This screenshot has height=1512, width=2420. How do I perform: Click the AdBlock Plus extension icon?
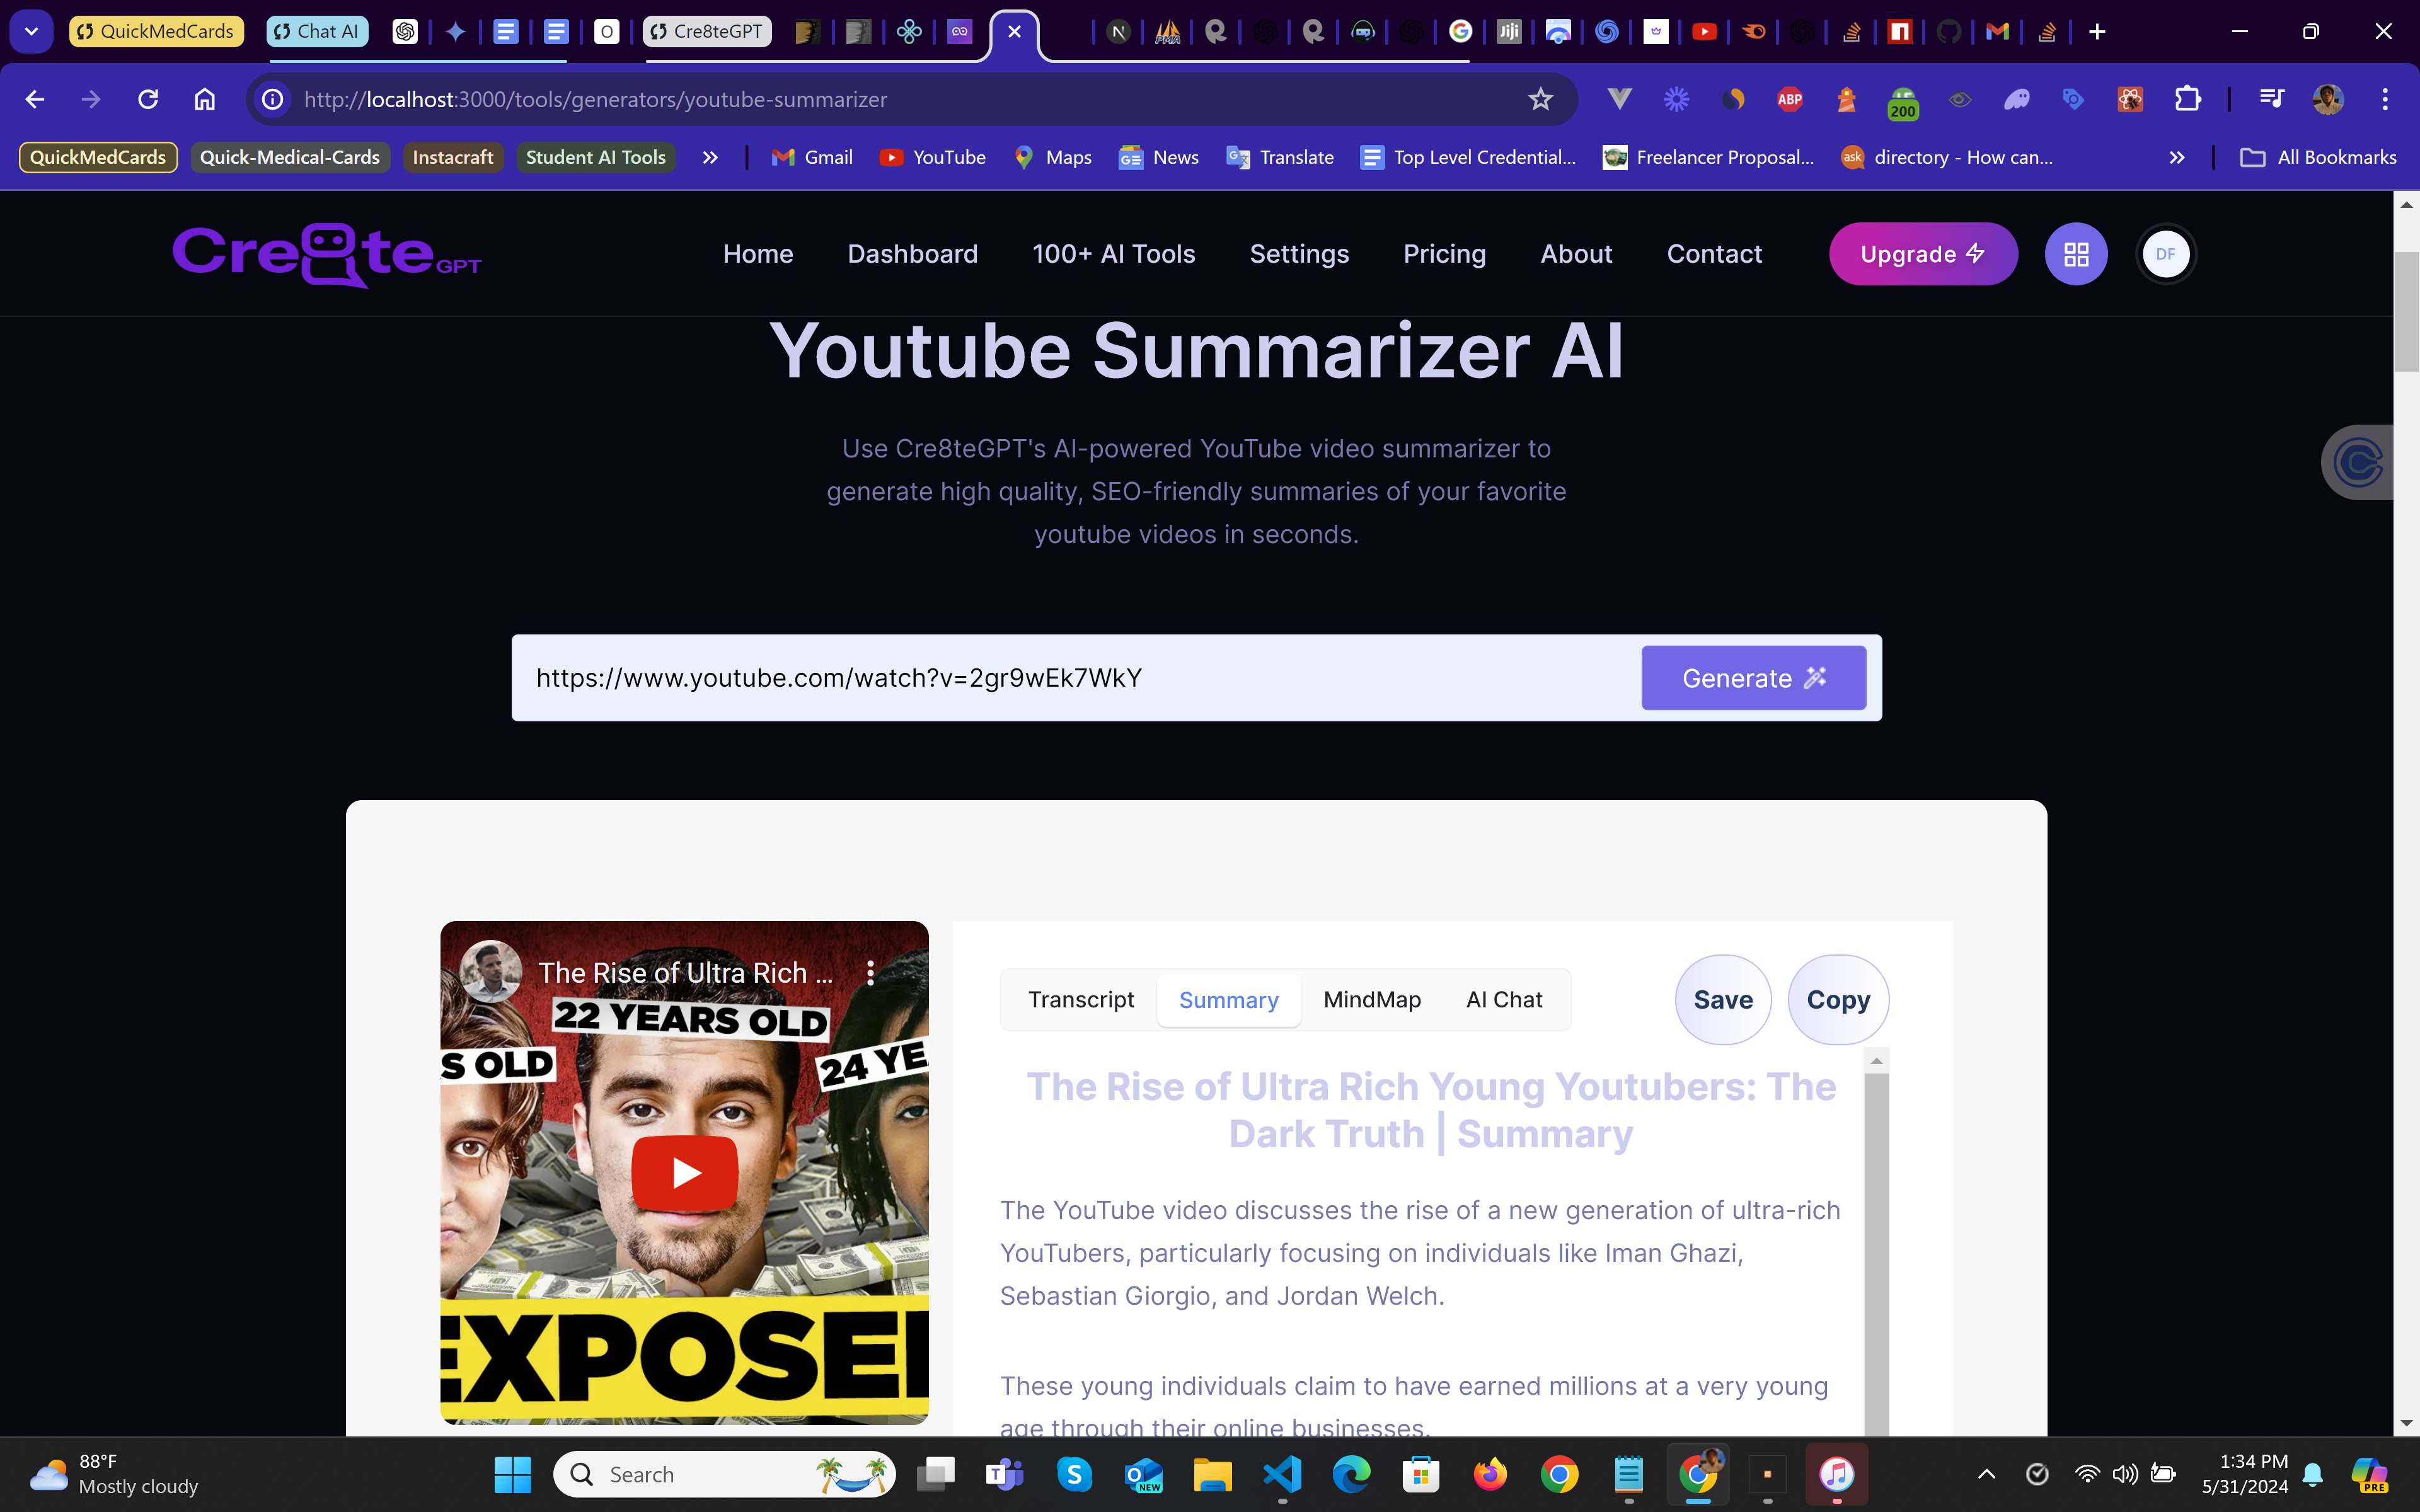1789,99
